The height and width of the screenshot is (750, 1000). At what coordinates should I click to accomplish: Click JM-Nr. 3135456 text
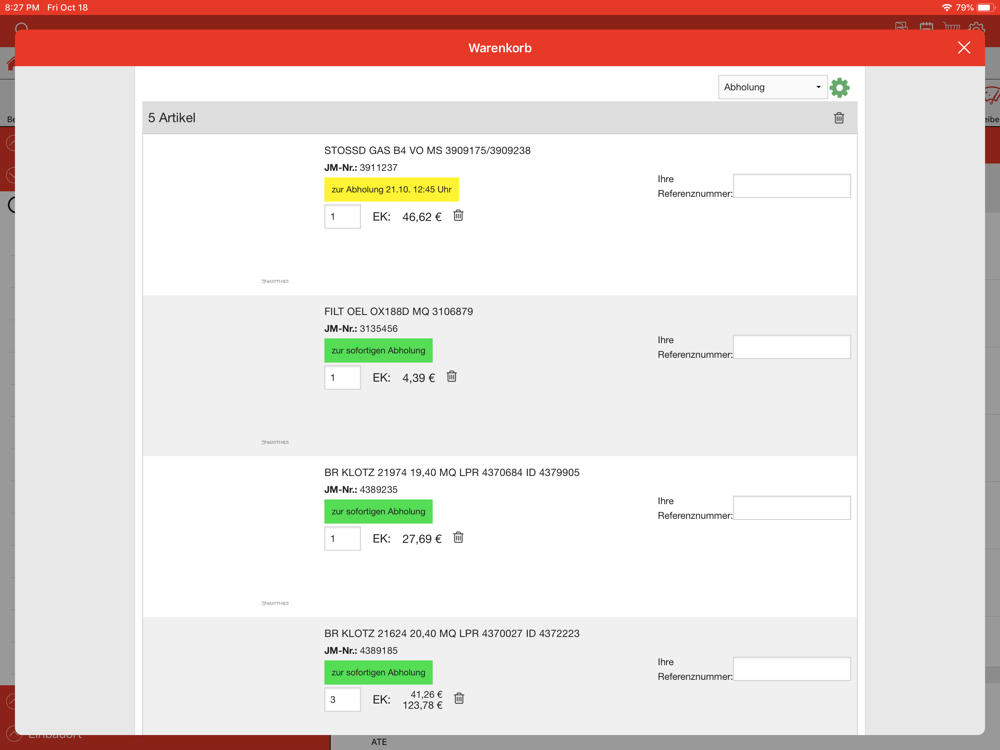(x=361, y=328)
